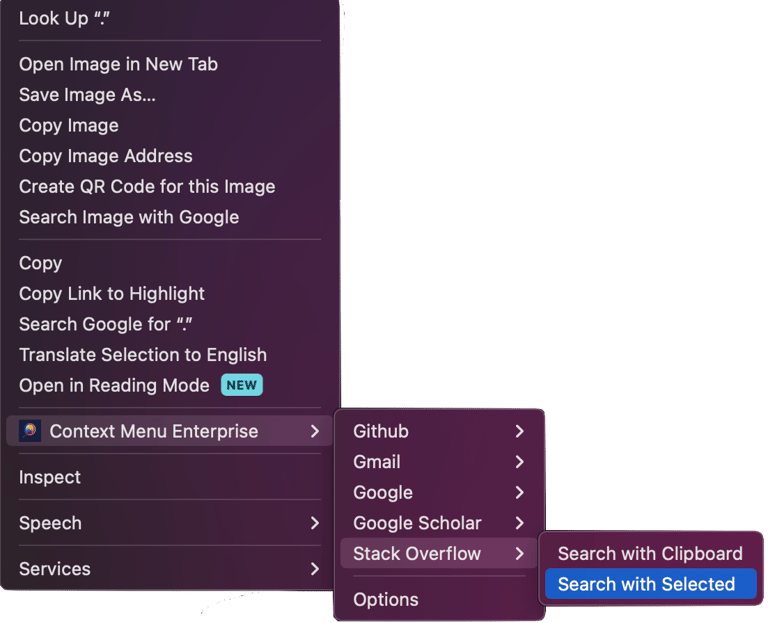This screenshot has height=623, width=768.
Task: Select Copy Image Address
Action: pyautogui.click(x=169, y=156)
